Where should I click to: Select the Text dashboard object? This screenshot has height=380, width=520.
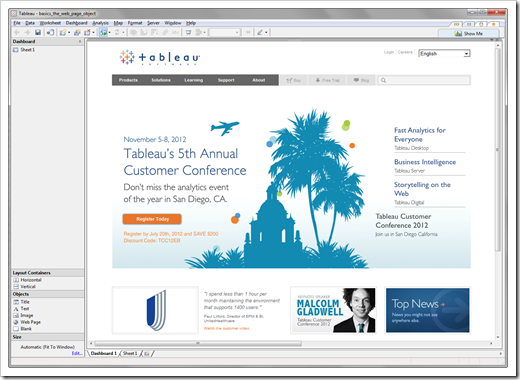(x=21, y=309)
